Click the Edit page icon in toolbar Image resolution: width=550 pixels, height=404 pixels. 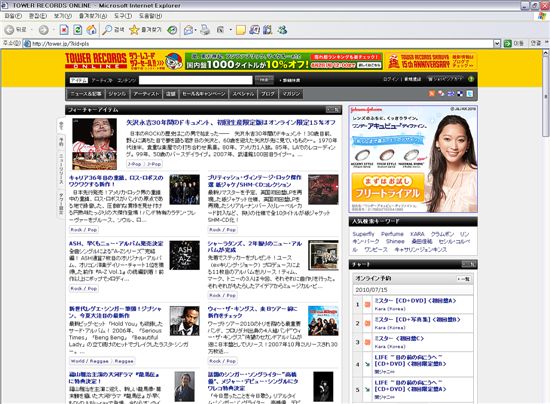point(220,30)
